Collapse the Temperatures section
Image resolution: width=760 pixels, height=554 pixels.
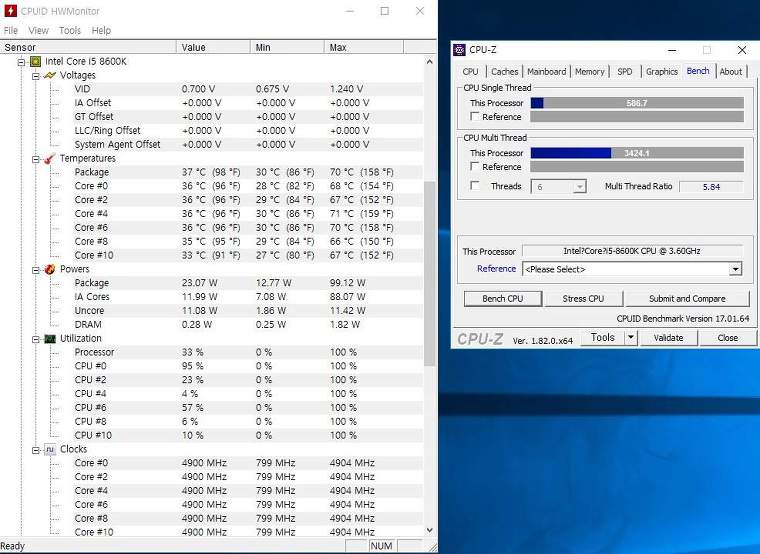(35, 159)
